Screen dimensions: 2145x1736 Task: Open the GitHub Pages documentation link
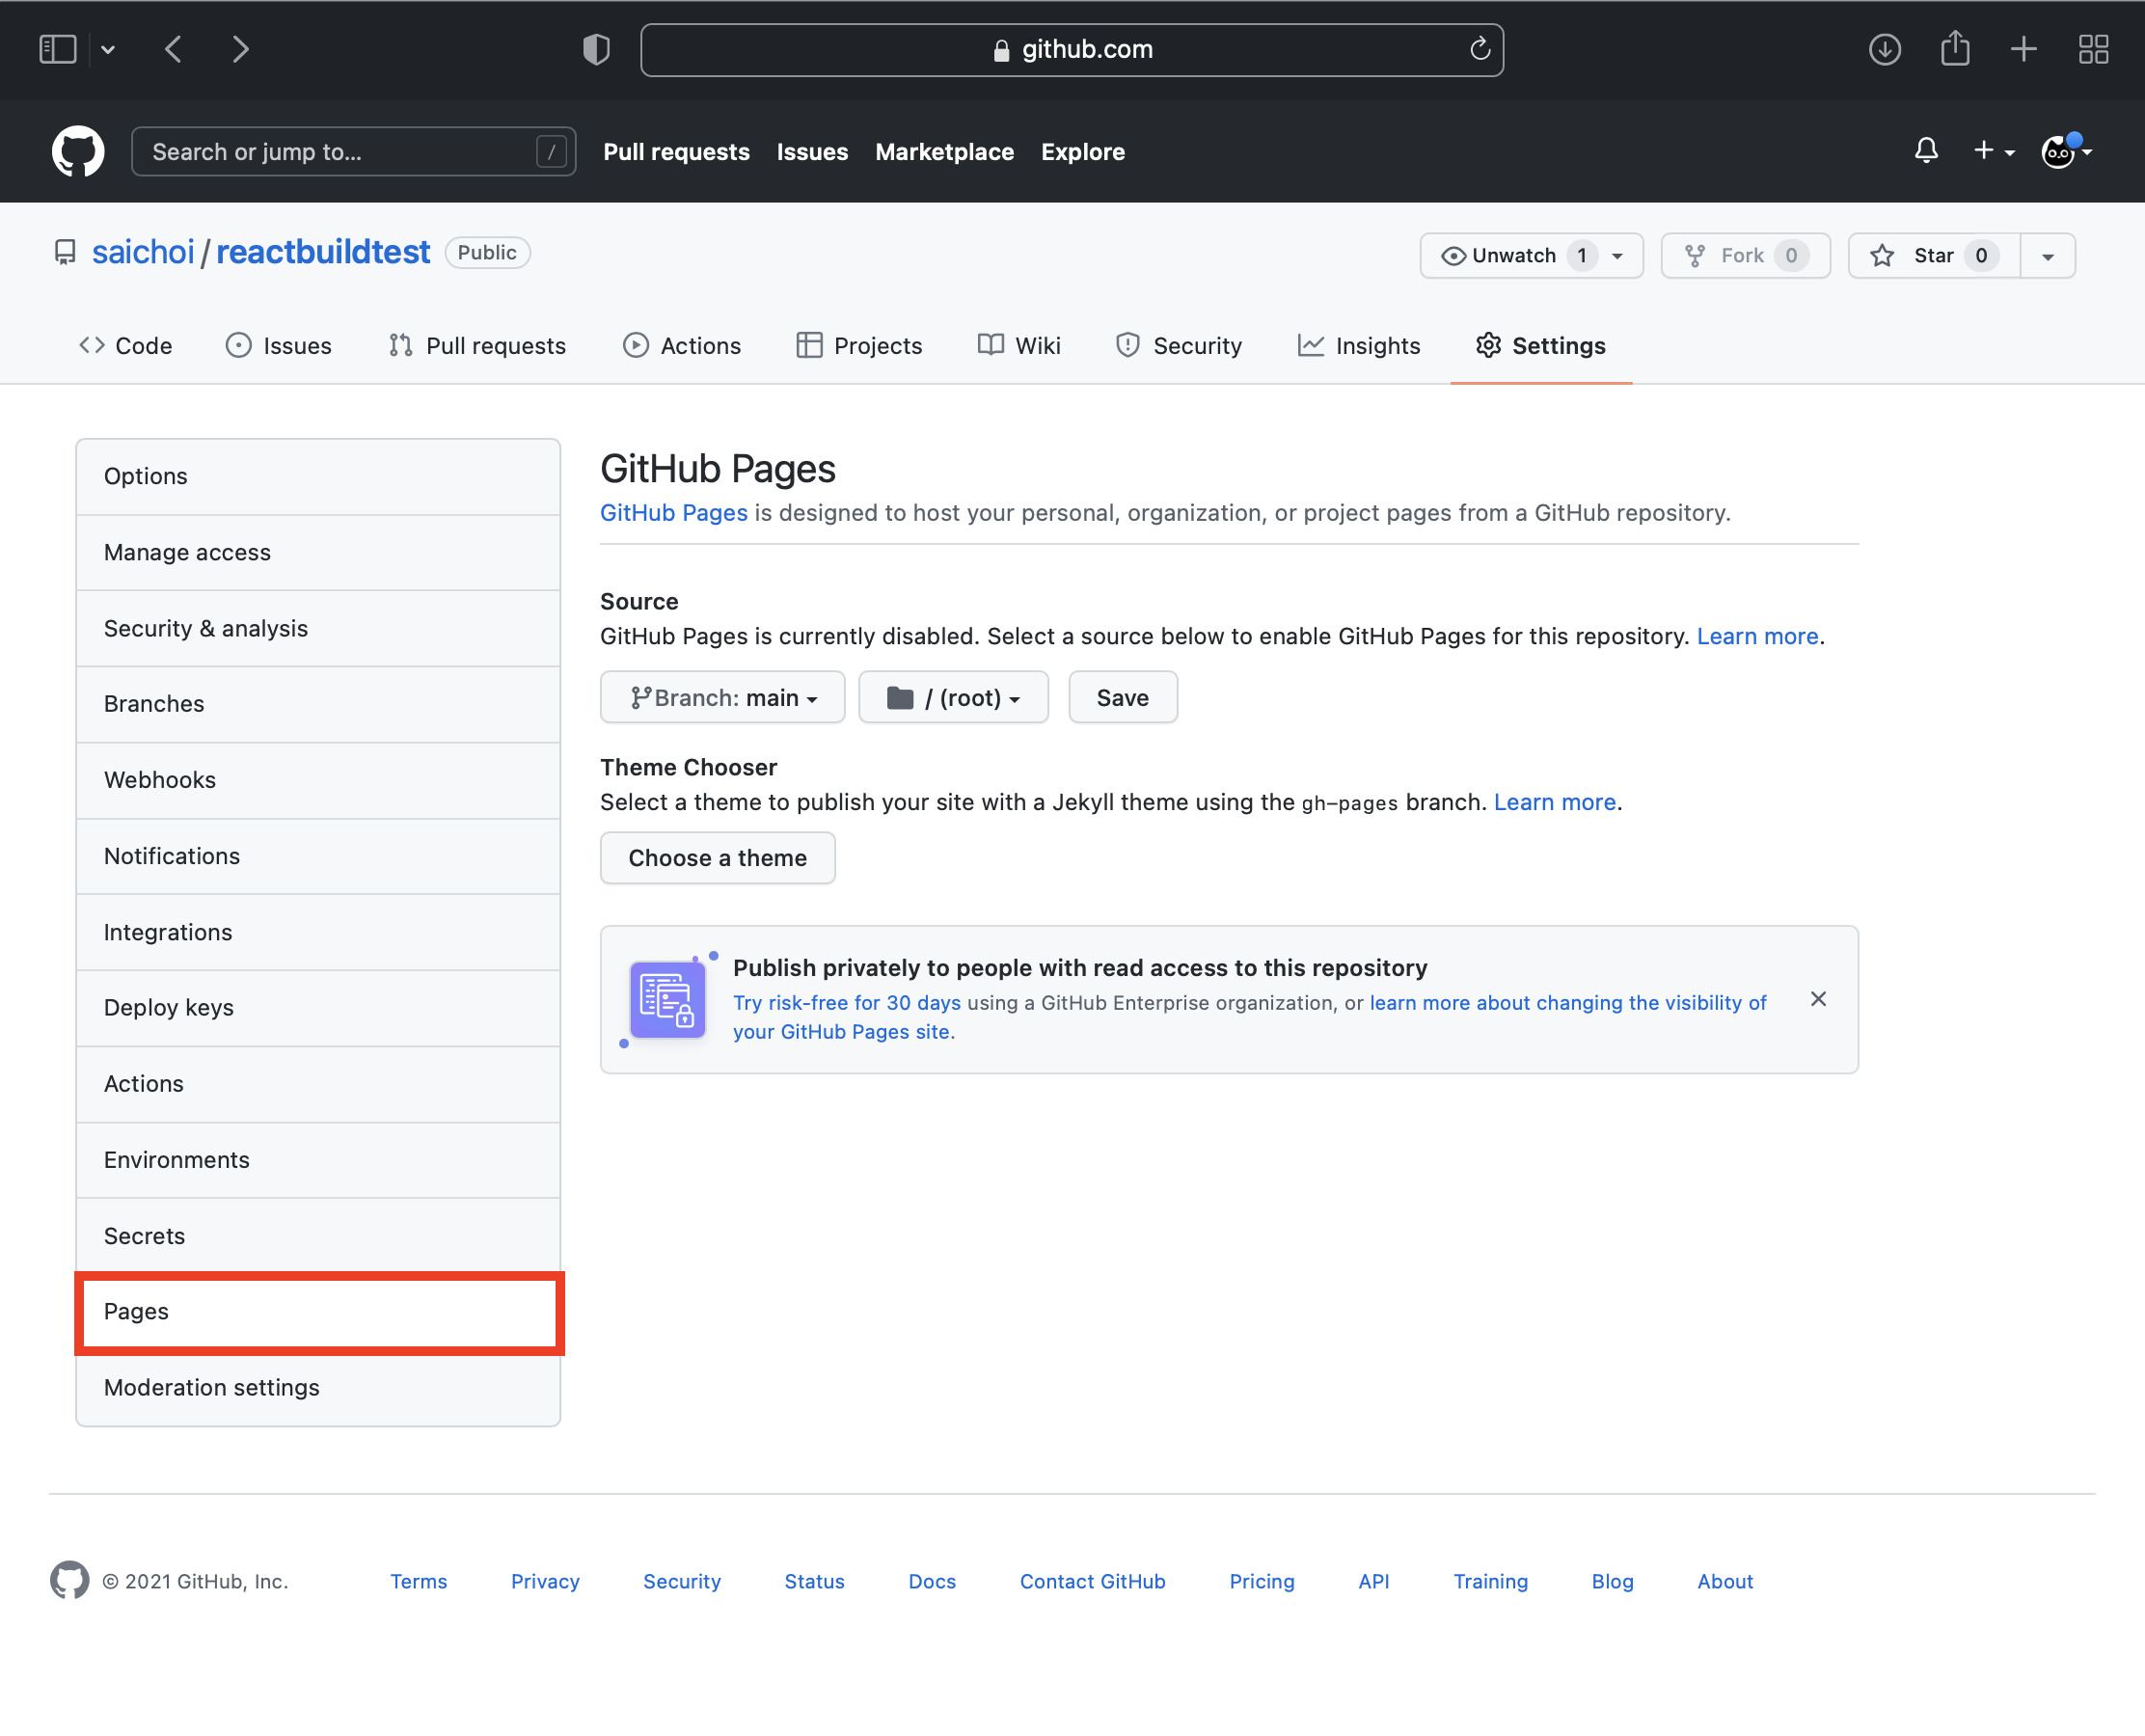(x=673, y=513)
